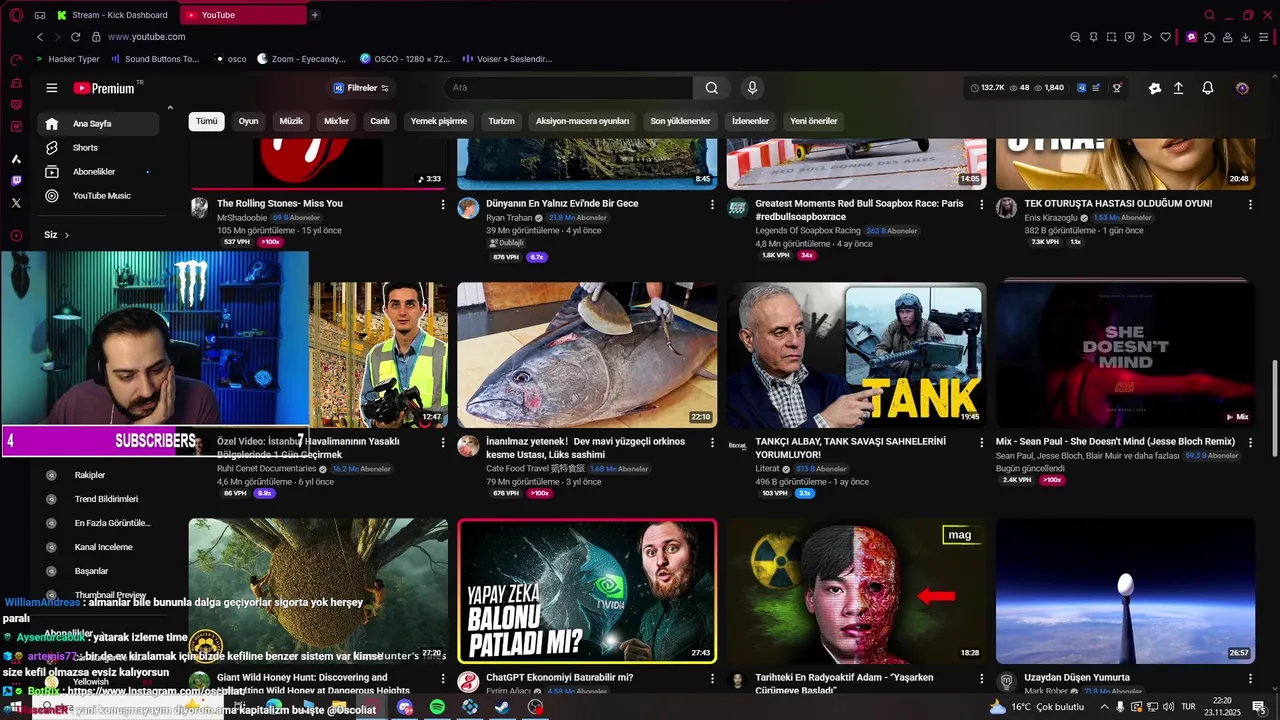Open browser downloads icon
Image resolution: width=1280 pixels, height=720 pixels.
pos(1246,37)
